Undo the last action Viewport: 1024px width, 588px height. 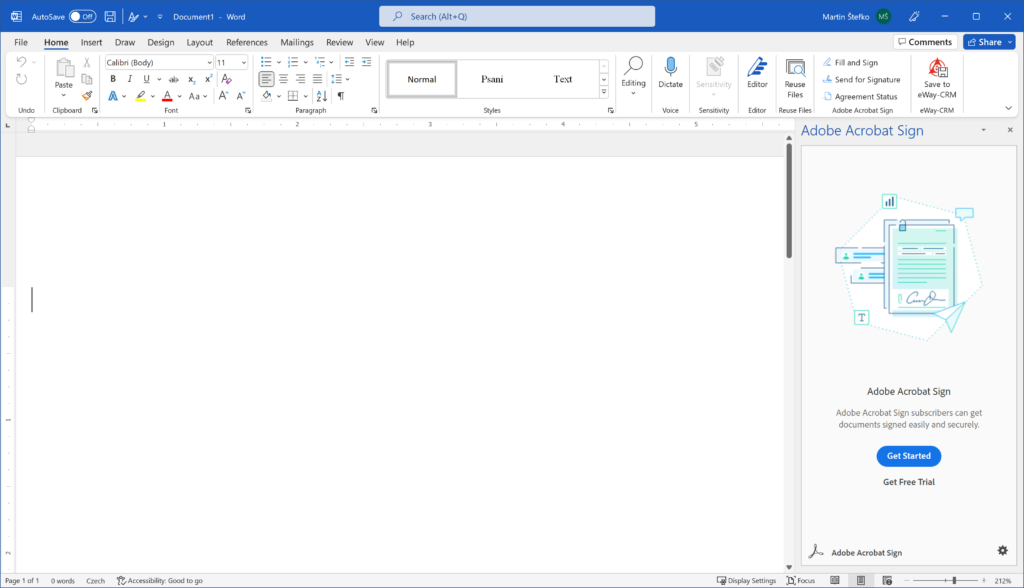[22, 62]
